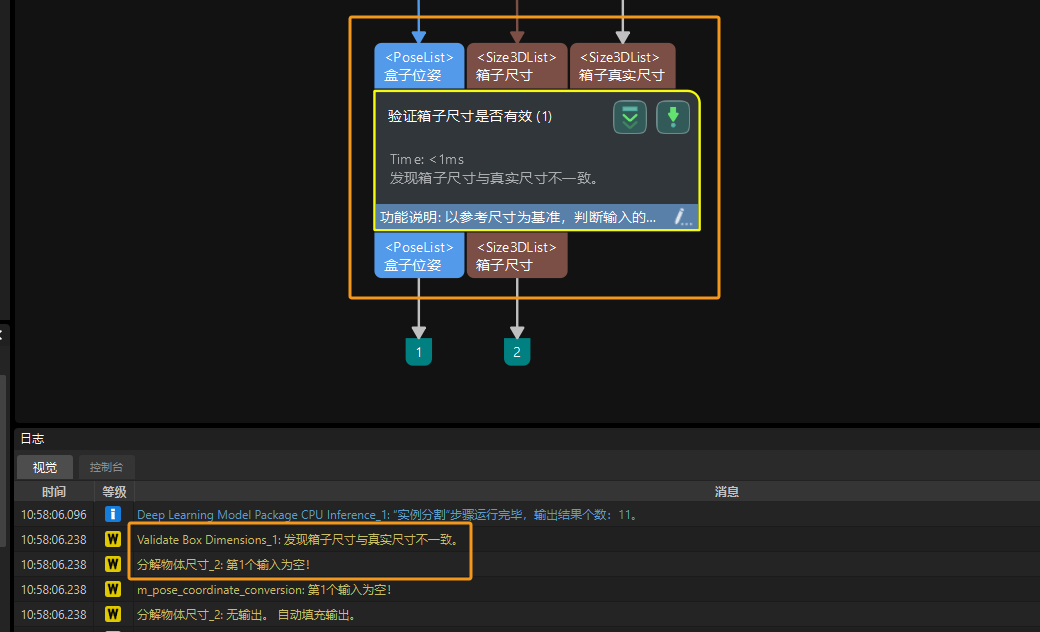Select the m_pose_coordinate_conversion log message

click(x=264, y=590)
